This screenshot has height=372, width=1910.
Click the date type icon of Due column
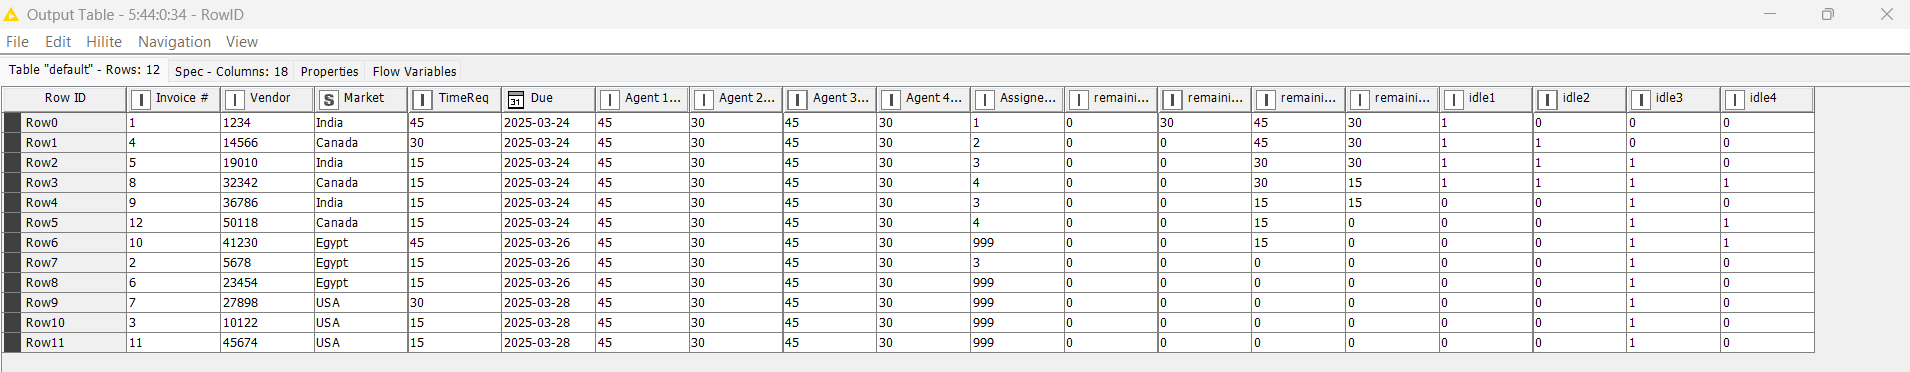click(516, 99)
